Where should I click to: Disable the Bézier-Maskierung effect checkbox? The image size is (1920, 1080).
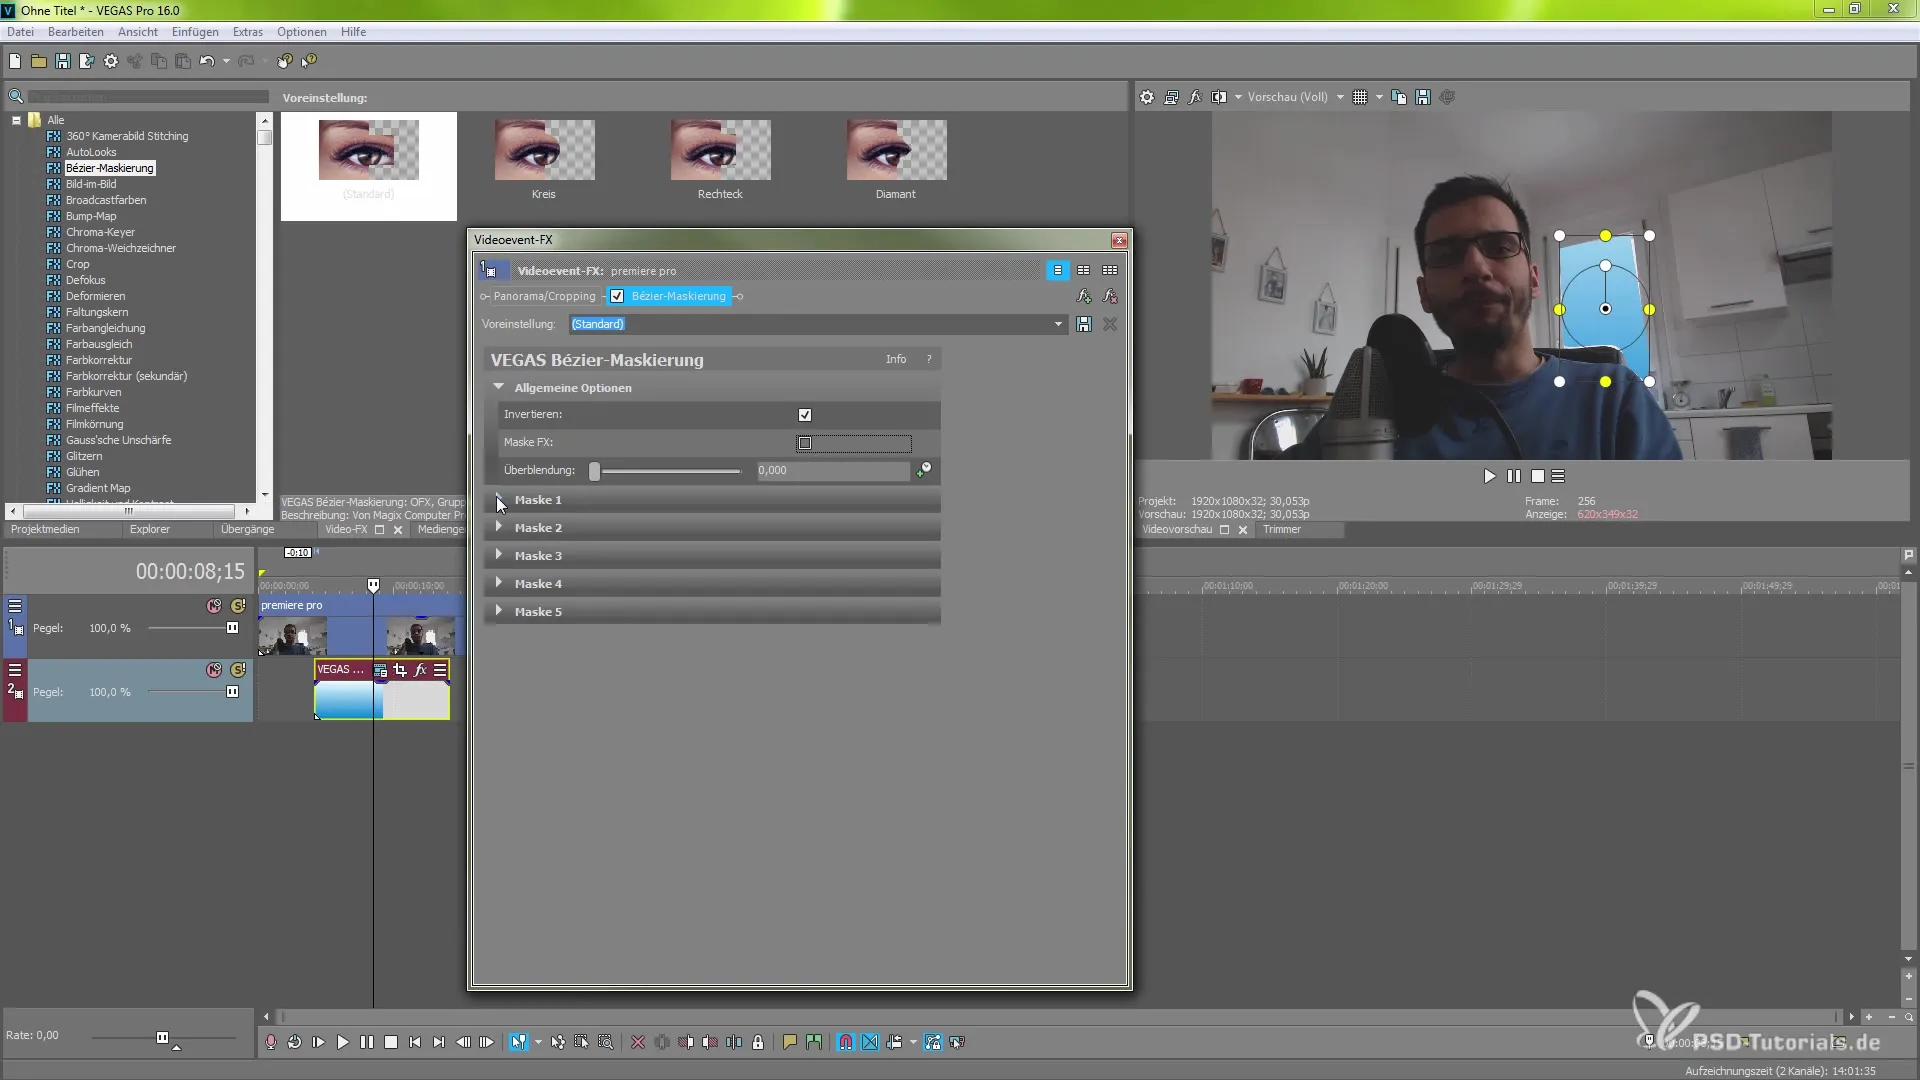pyautogui.click(x=617, y=296)
